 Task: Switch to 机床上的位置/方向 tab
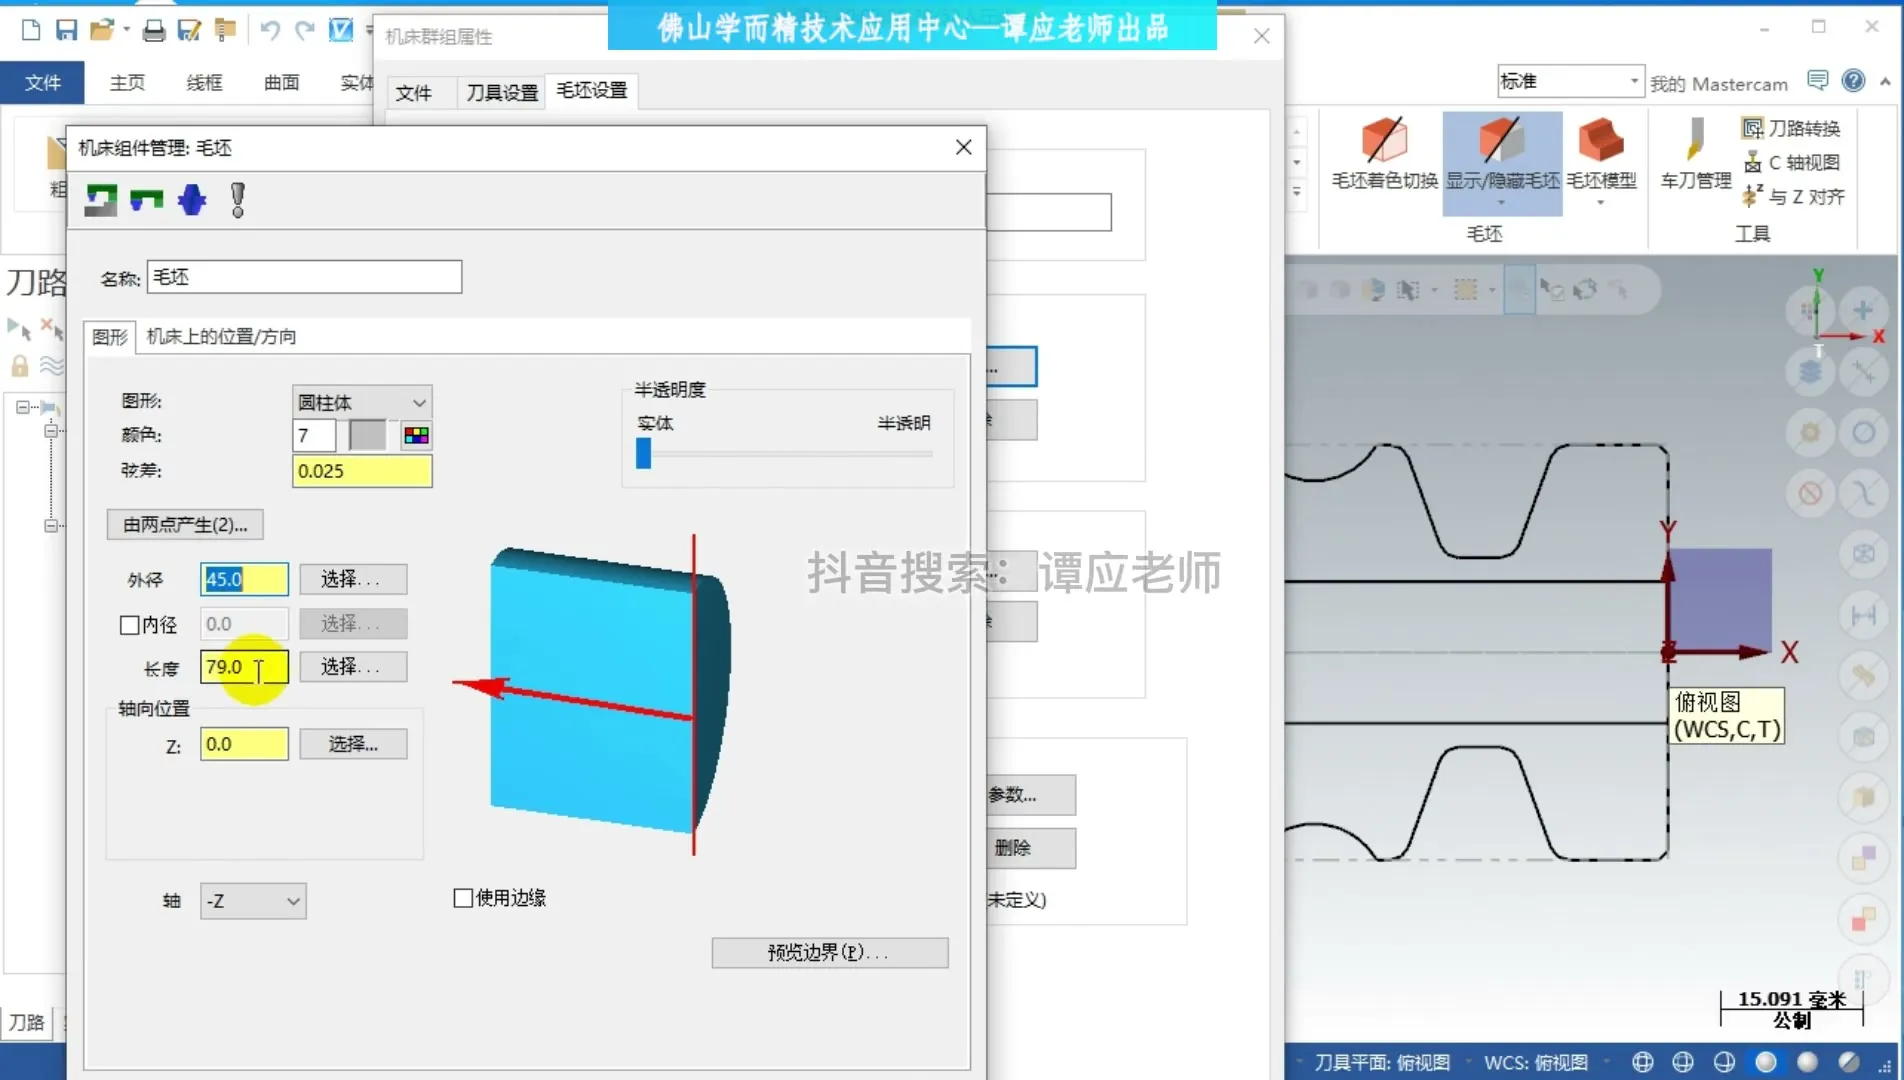pos(220,337)
